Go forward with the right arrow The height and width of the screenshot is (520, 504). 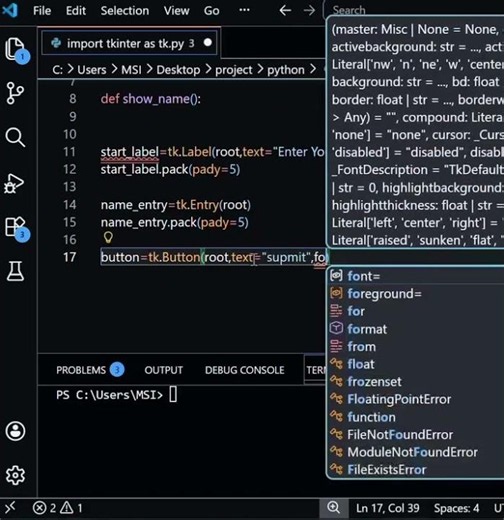point(309,11)
